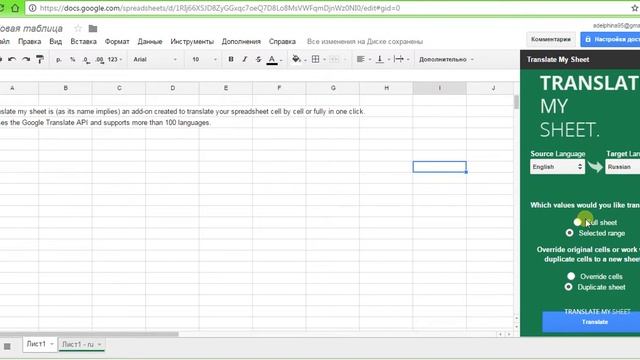Open the Вид menu
The height and width of the screenshot is (360, 640).
56,42
